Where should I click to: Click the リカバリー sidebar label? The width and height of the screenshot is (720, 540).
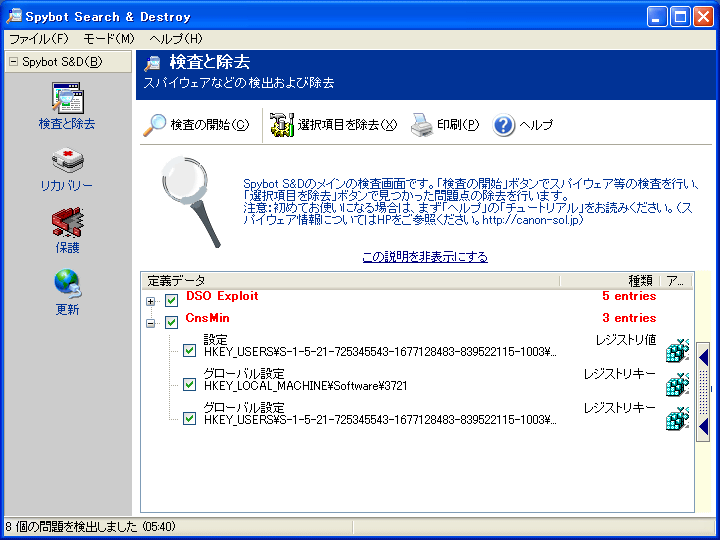(x=67, y=186)
